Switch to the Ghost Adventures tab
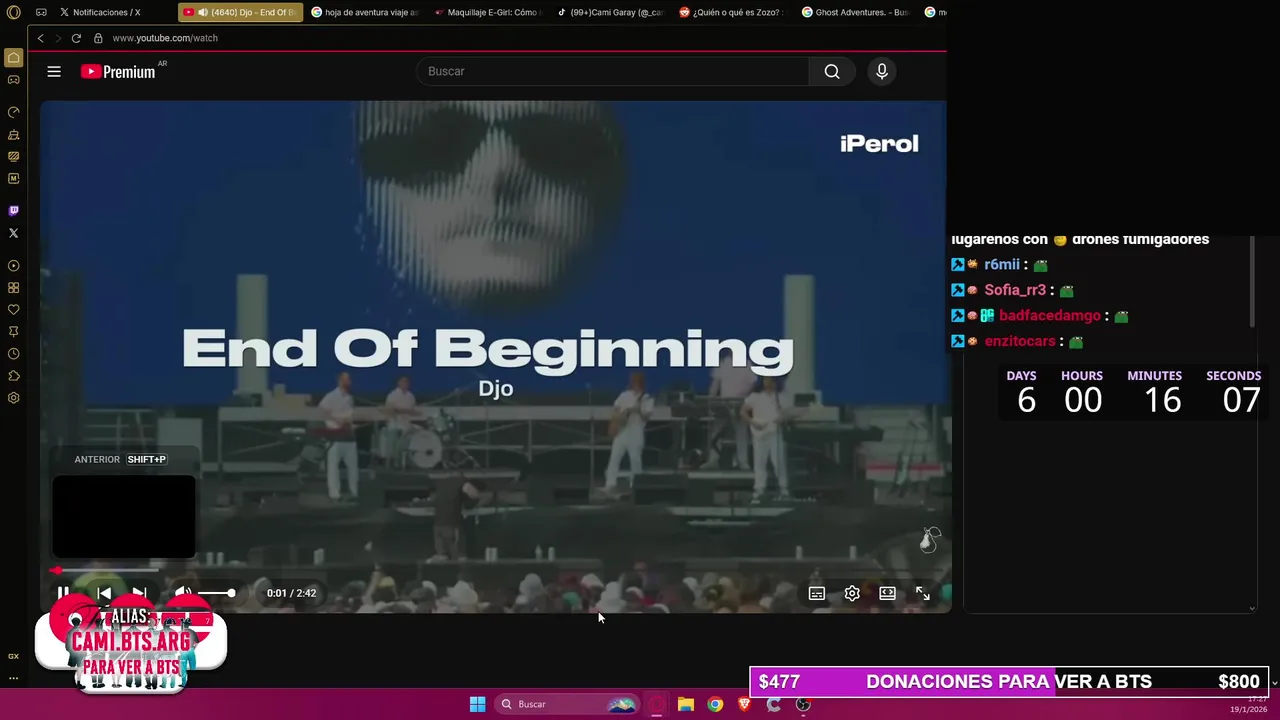1280x720 pixels. pyautogui.click(x=855, y=12)
